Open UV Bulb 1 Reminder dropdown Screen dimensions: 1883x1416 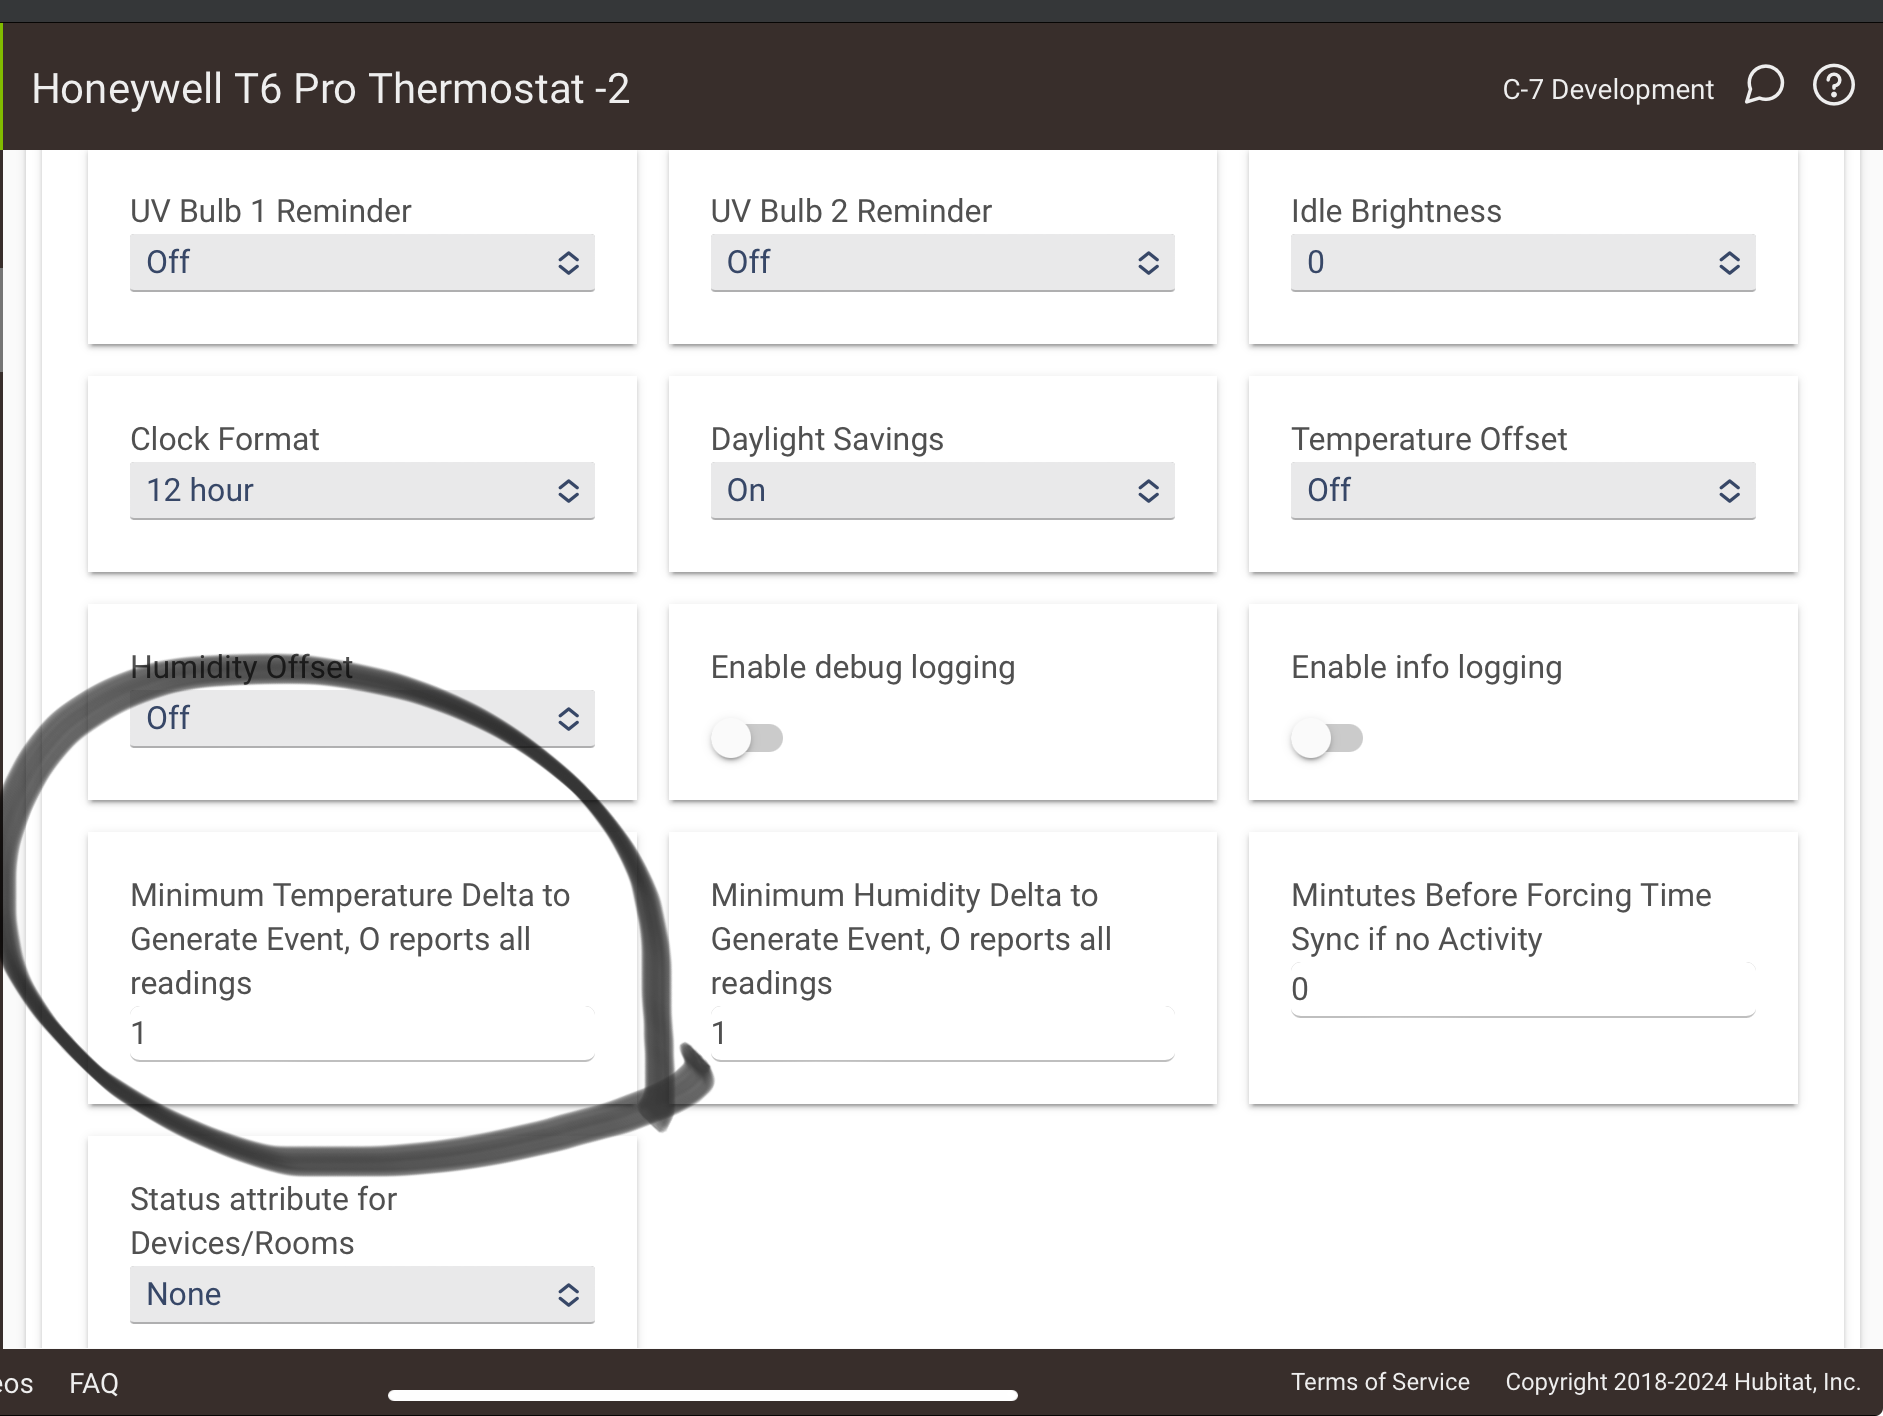click(362, 263)
